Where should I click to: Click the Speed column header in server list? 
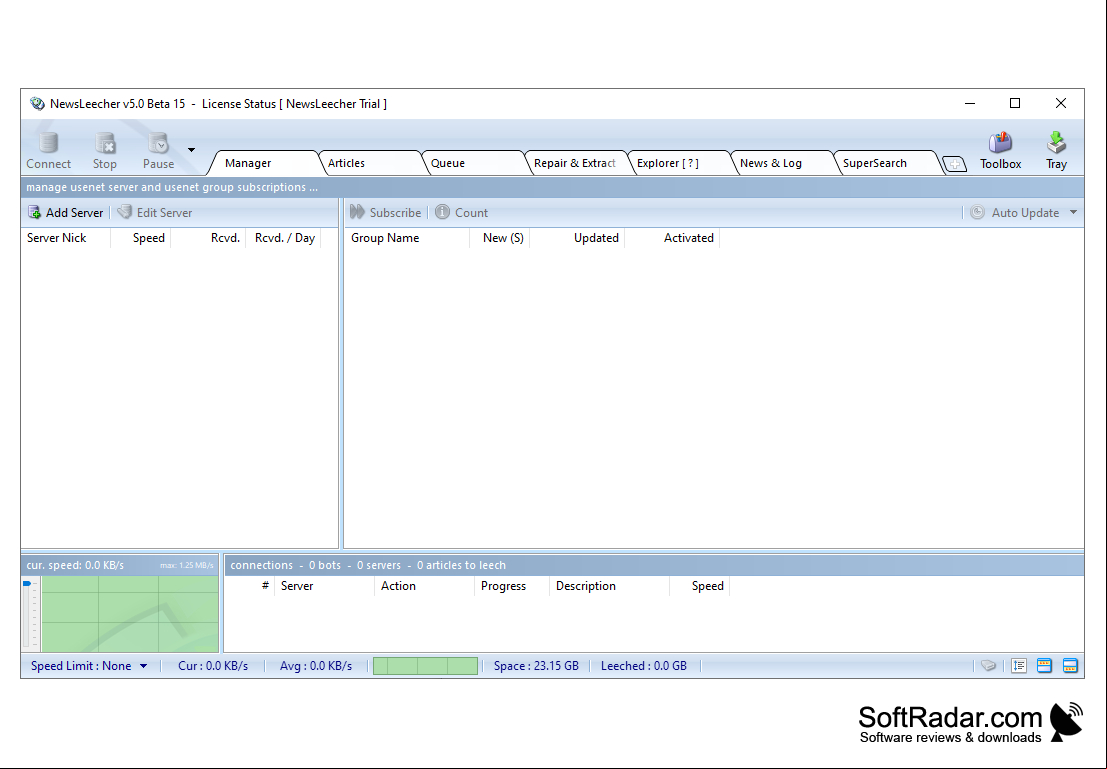[x=140, y=238]
